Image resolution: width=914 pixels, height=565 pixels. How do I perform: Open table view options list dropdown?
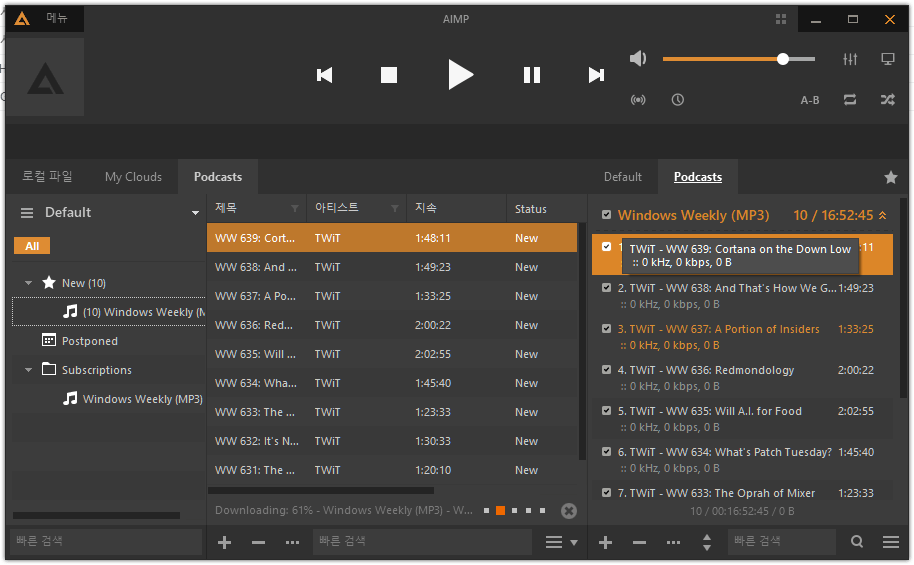coord(561,542)
